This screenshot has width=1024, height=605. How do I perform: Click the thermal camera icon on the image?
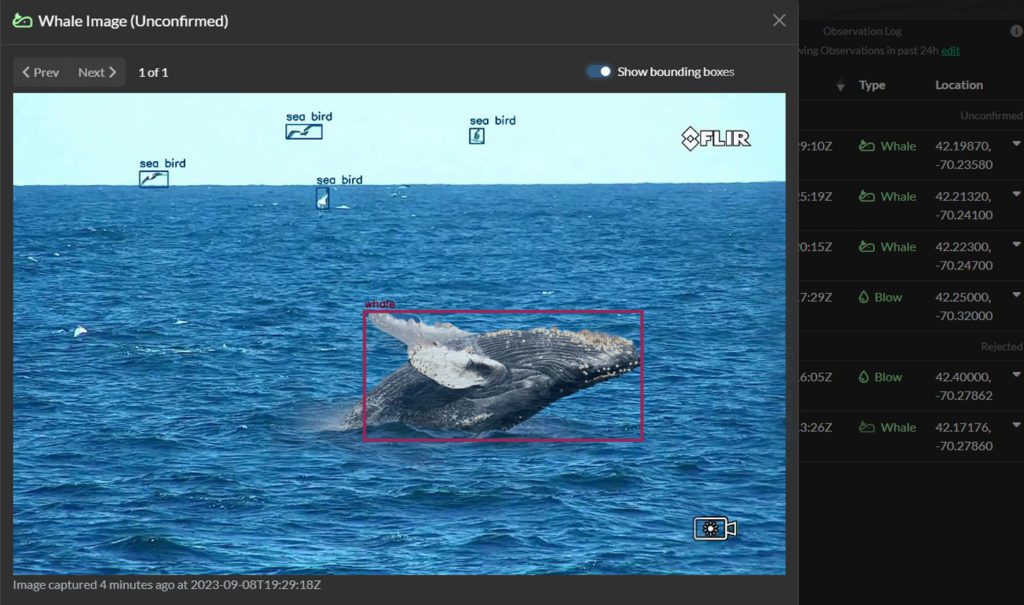click(715, 528)
